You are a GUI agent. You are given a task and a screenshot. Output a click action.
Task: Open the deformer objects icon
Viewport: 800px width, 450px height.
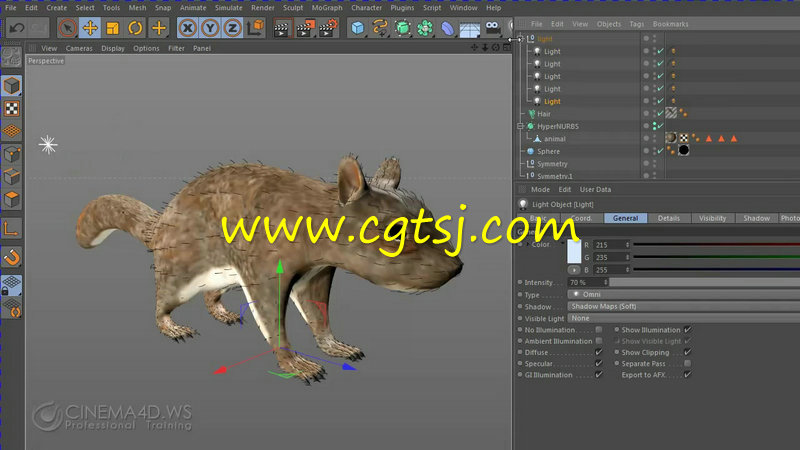coord(447,28)
